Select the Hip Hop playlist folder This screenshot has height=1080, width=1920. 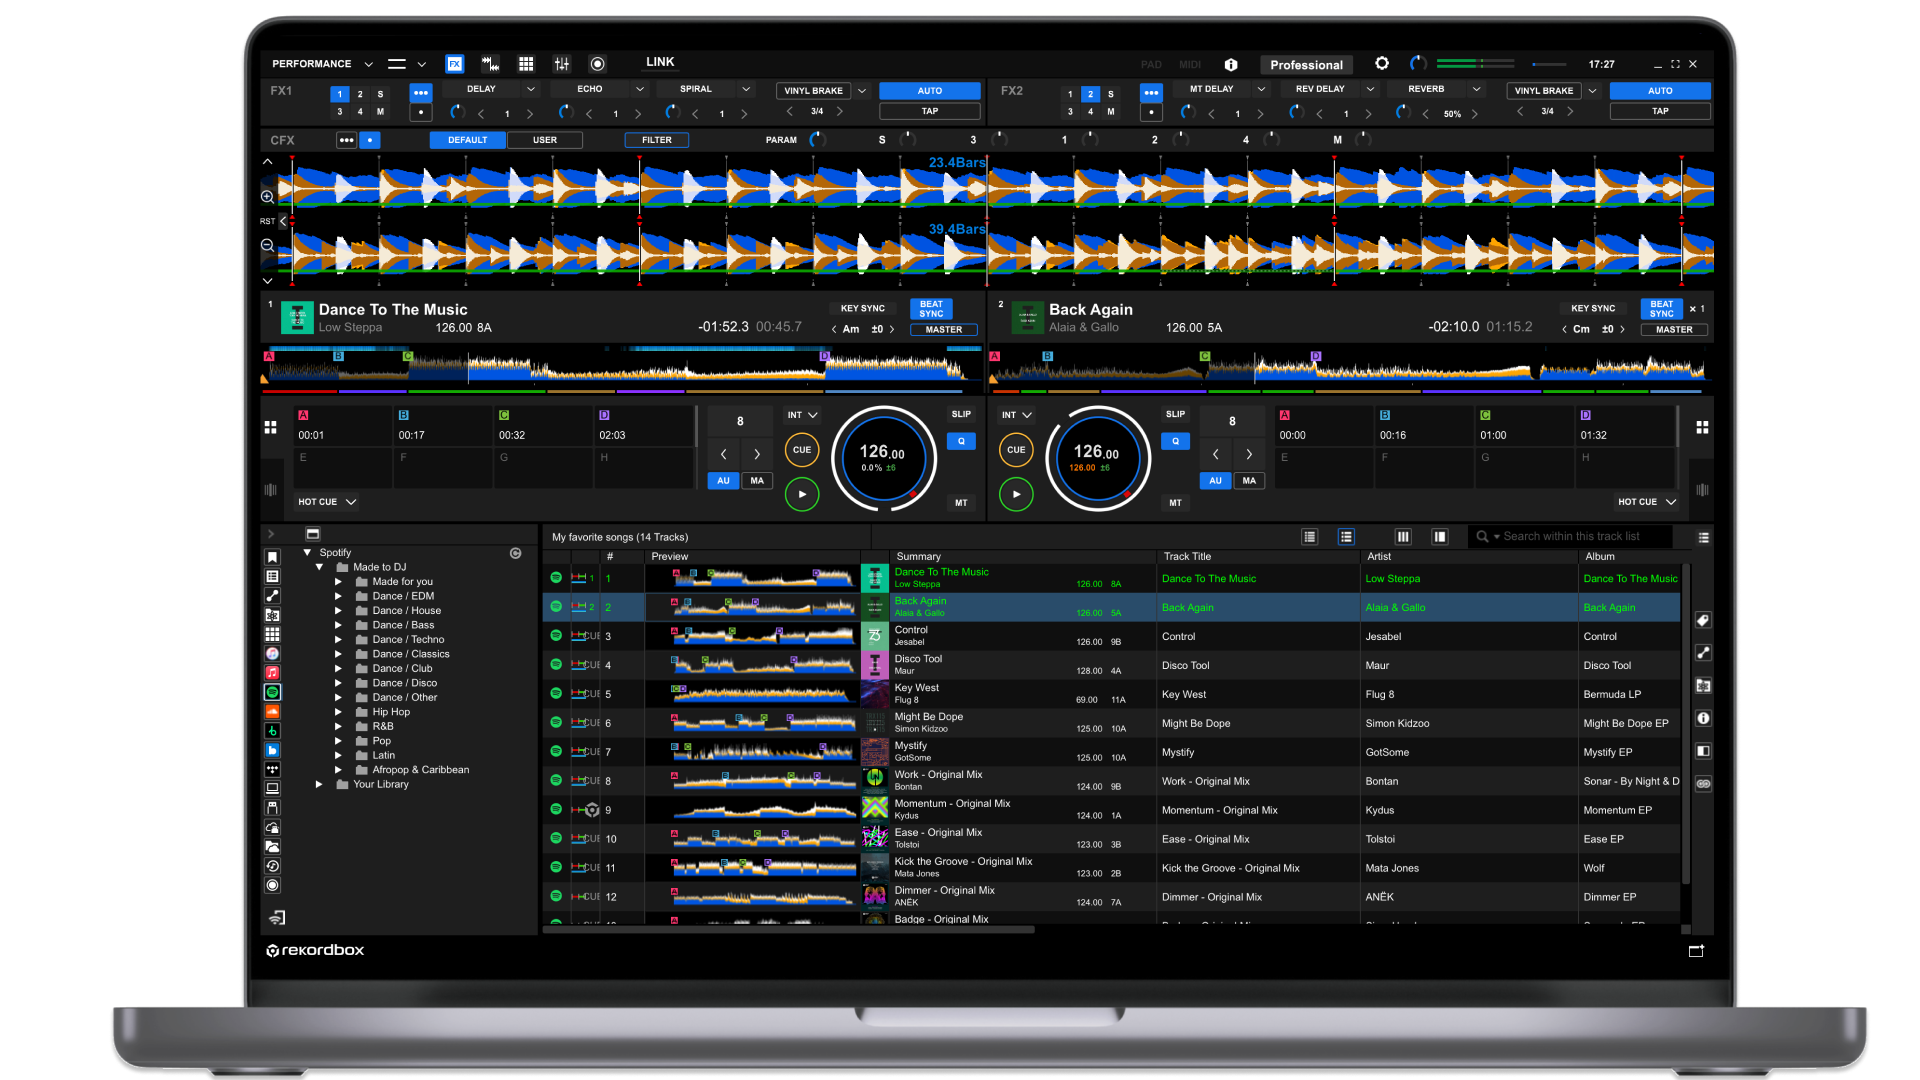(x=391, y=712)
